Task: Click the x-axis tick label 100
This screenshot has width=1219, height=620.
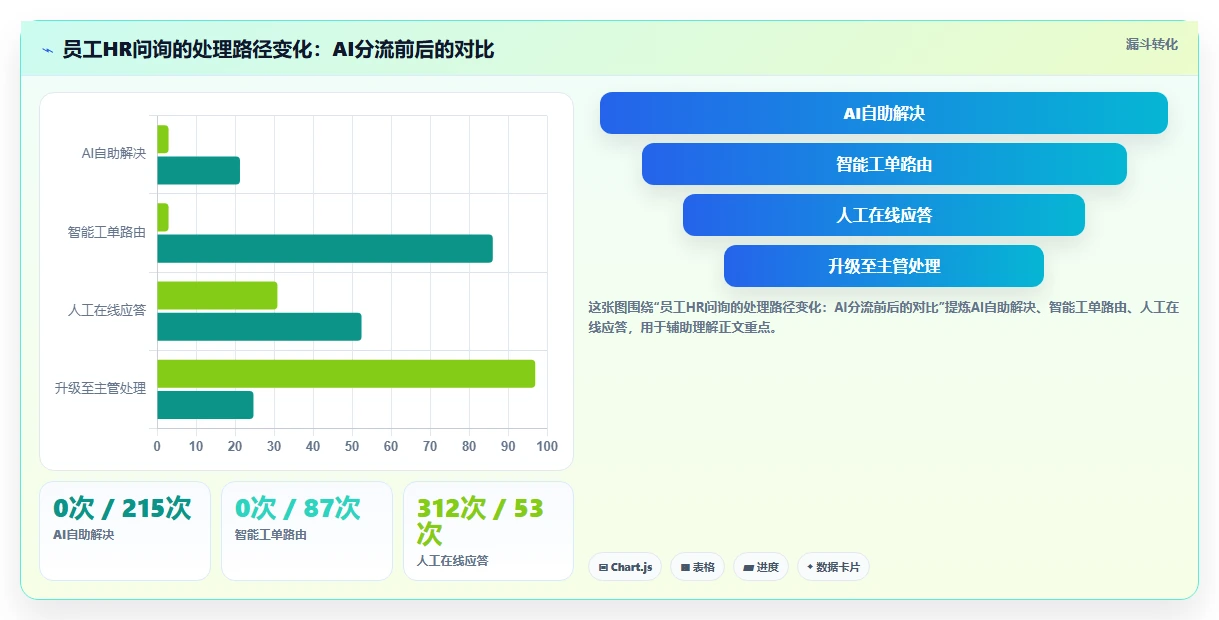Action: tap(547, 446)
